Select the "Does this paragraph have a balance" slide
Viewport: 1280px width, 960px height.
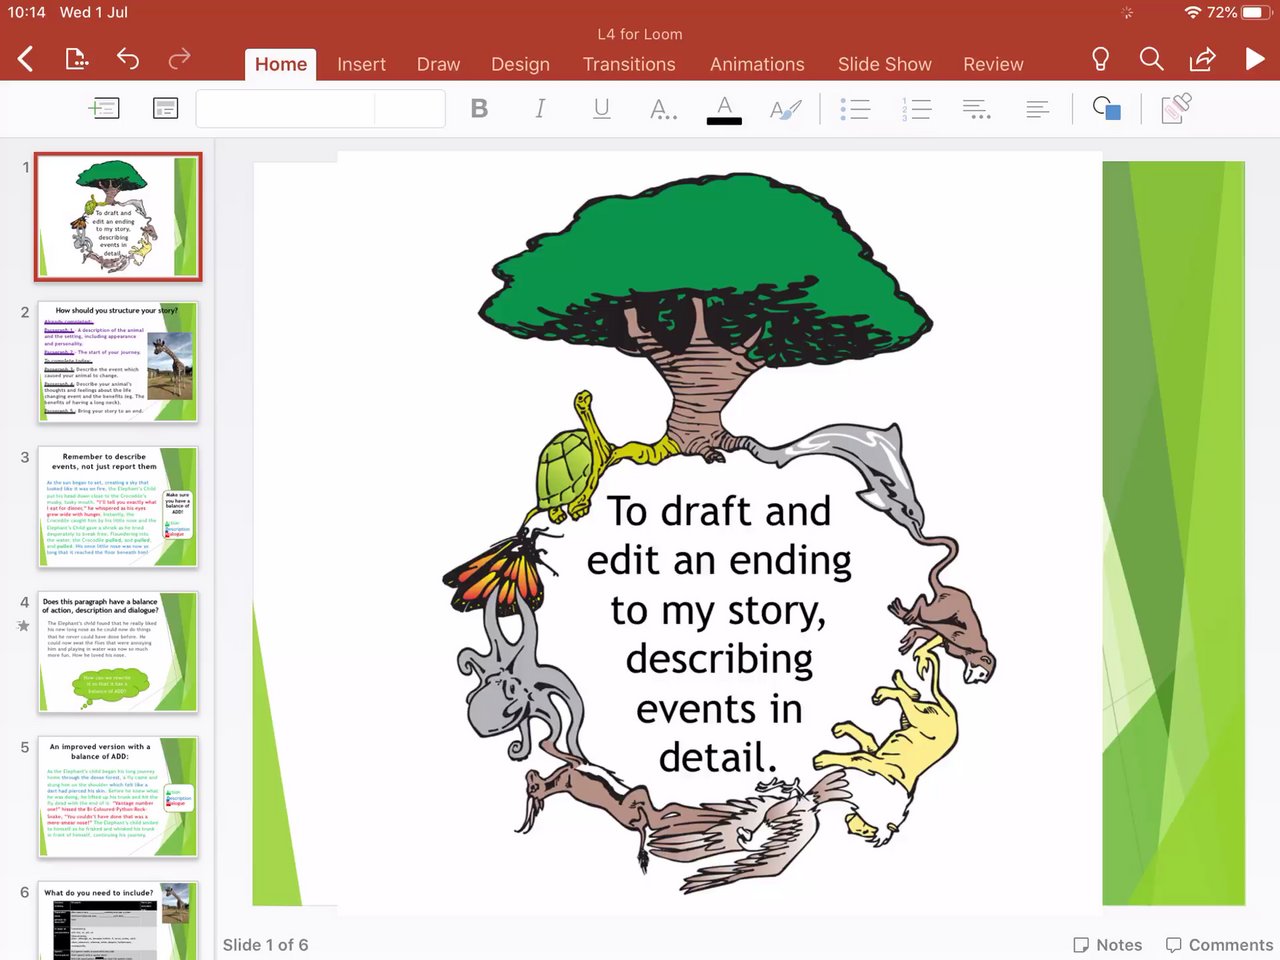tap(118, 652)
